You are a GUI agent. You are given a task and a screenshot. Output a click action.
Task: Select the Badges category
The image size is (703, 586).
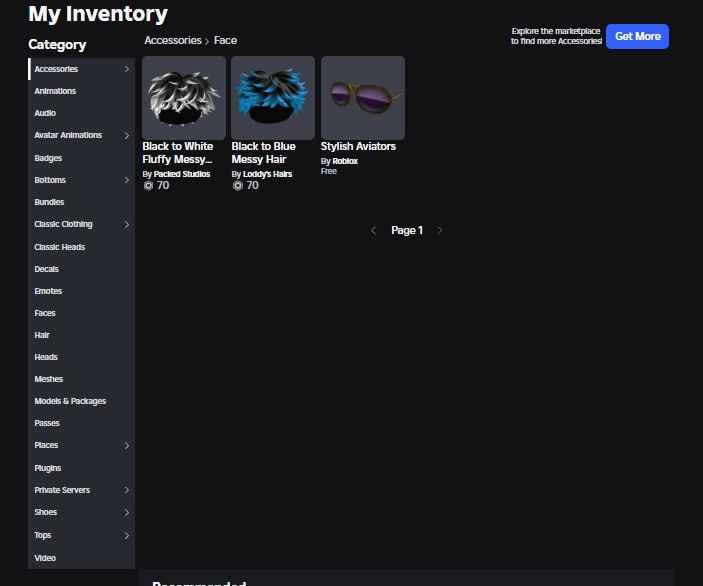[48, 158]
